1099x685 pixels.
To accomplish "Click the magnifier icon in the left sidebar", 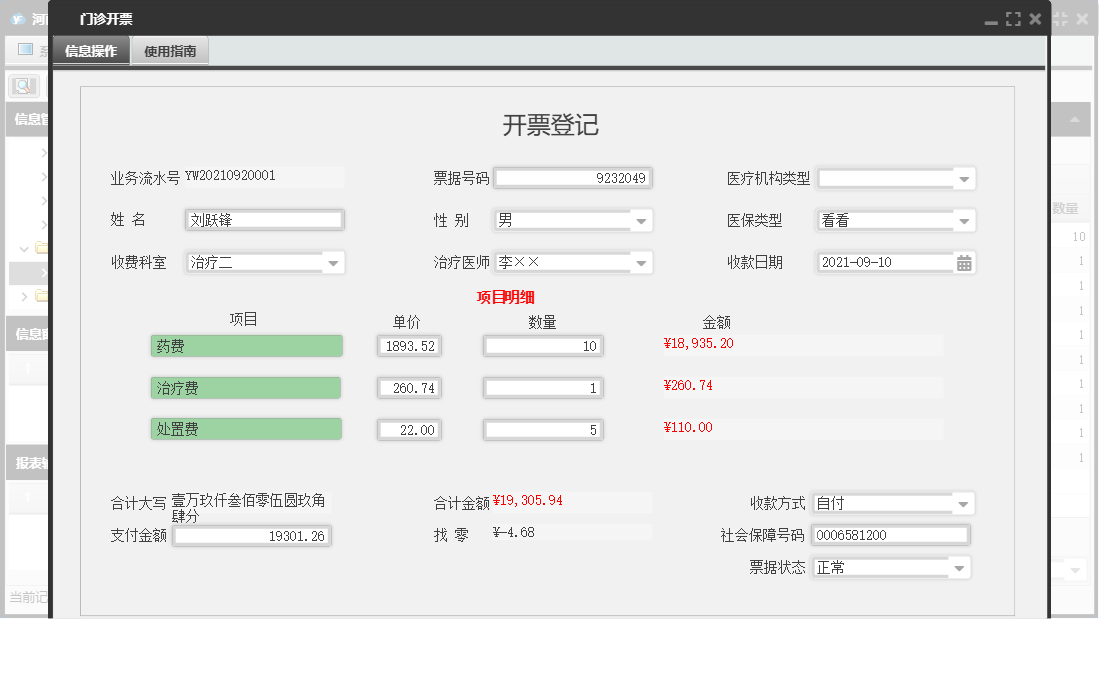I will [24, 84].
